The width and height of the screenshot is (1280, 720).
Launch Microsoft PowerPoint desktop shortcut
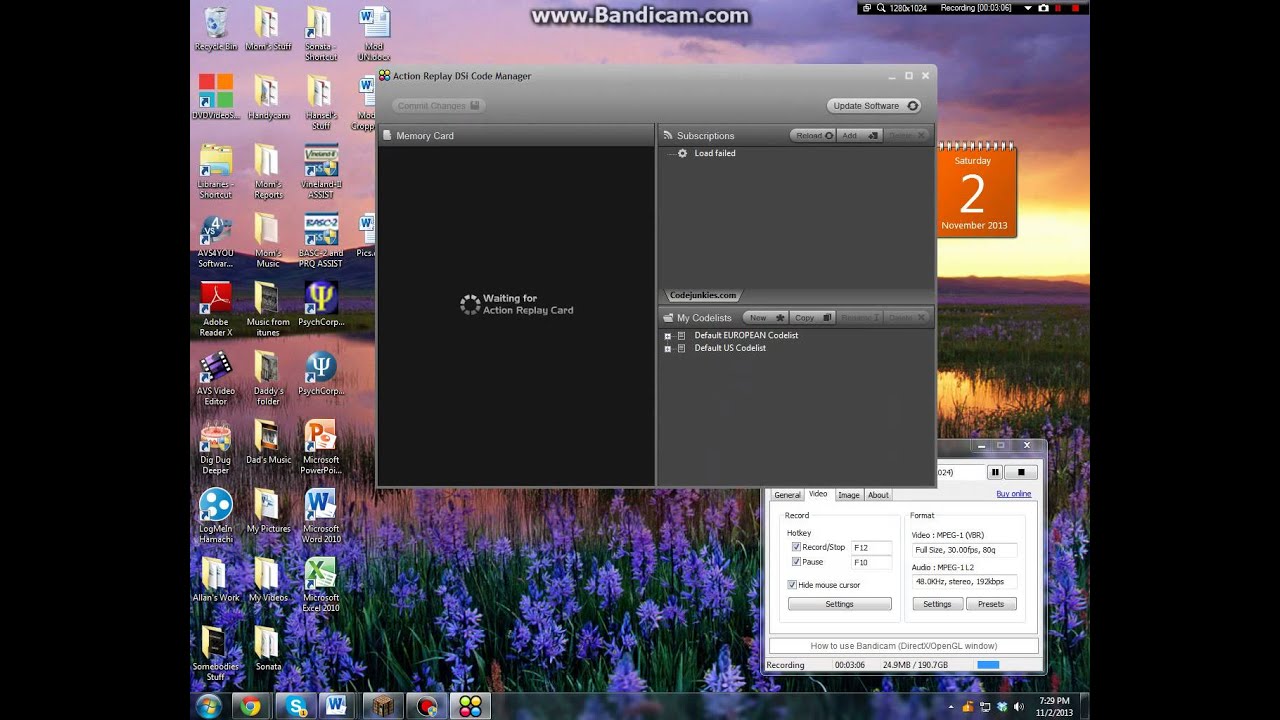pos(321,447)
